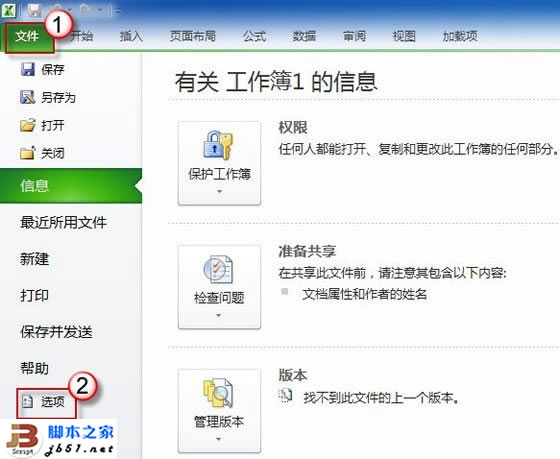The height and width of the screenshot is (459, 560).
Task: Click the Excel application icon in title bar
Action: (8, 10)
